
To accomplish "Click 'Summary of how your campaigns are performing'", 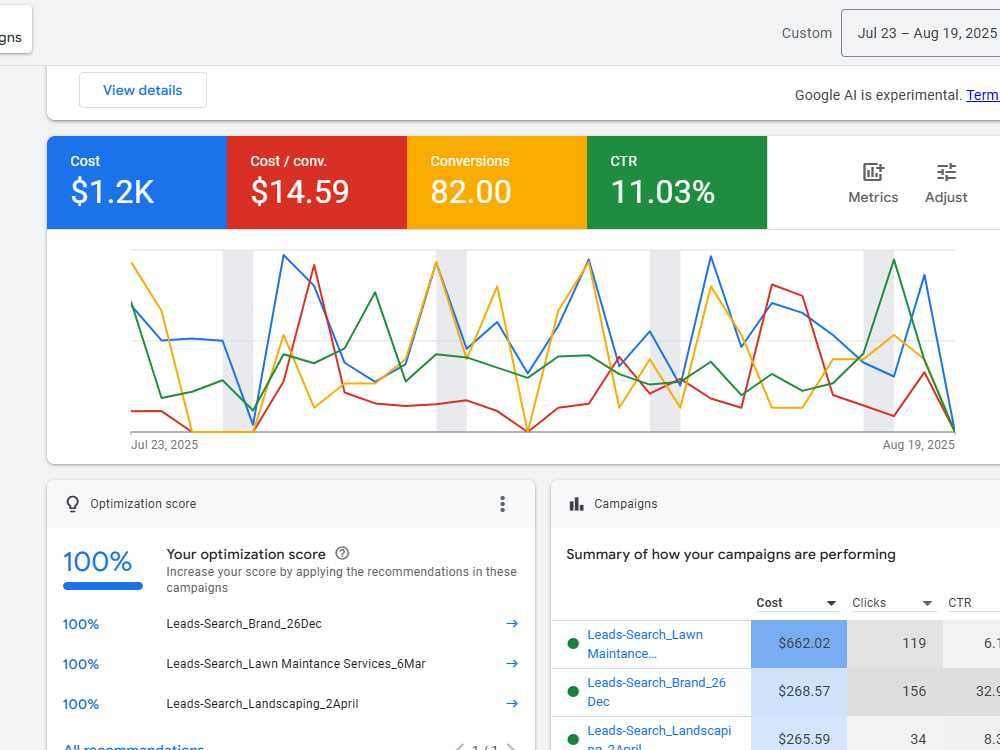I will (x=731, y=554).
